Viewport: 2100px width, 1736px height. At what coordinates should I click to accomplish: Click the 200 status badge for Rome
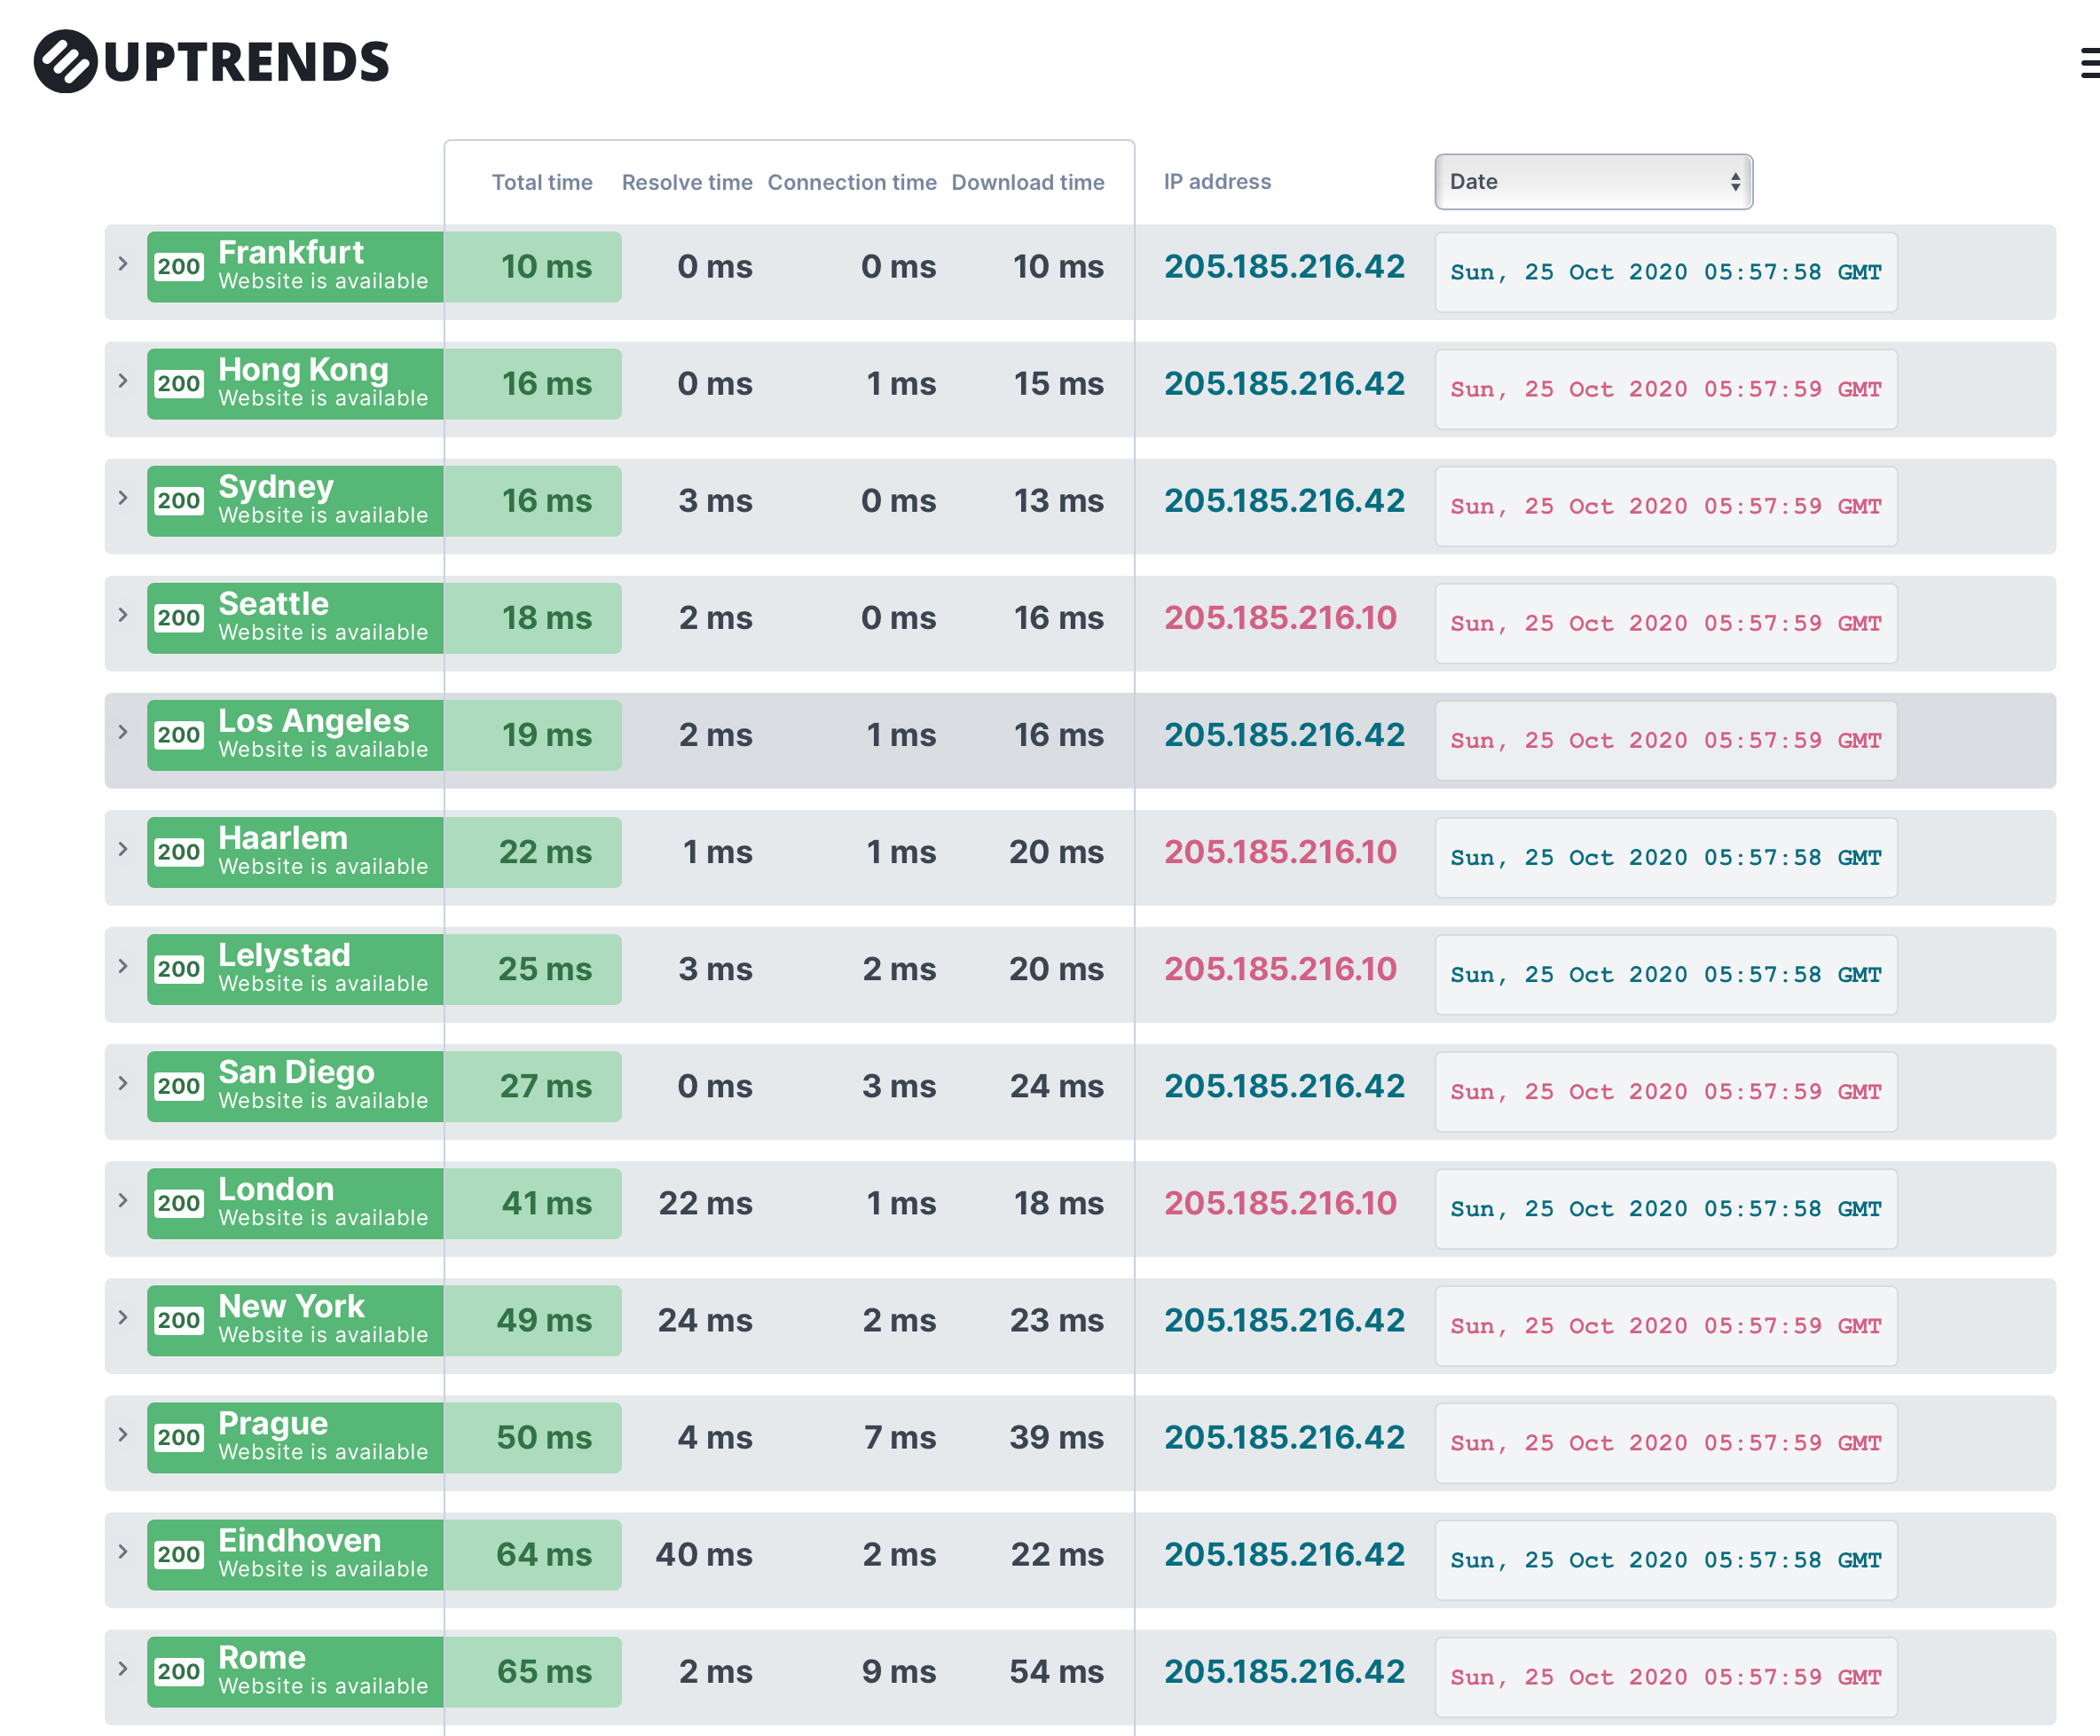coord(179,1671)
